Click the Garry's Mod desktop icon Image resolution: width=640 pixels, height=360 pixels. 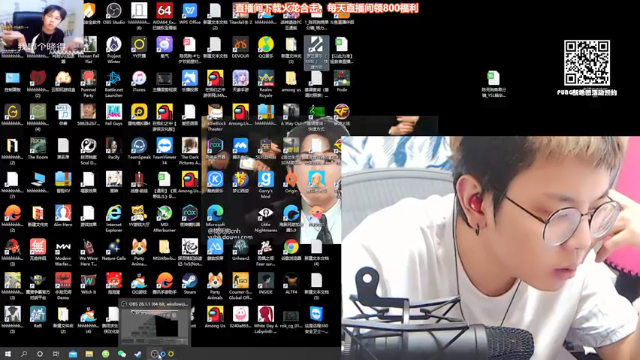click(x=266, y=184)
